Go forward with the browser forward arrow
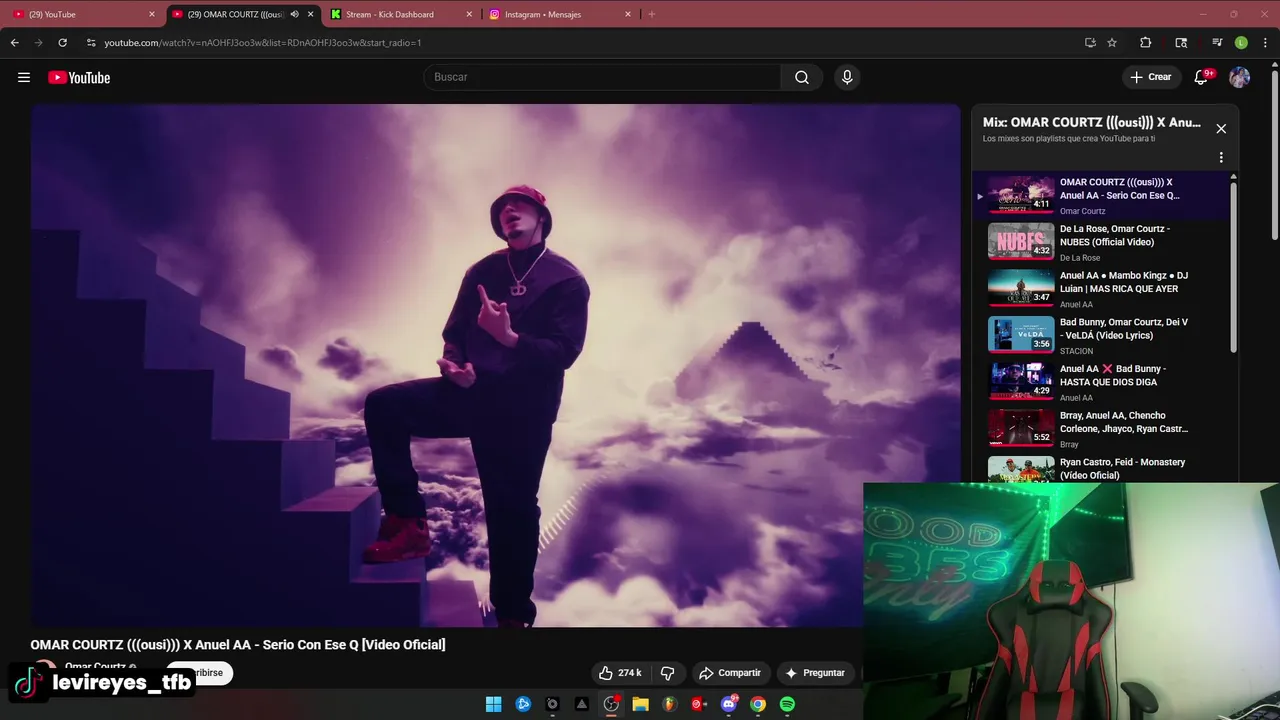1280x720 pixels. click(38, 43)
